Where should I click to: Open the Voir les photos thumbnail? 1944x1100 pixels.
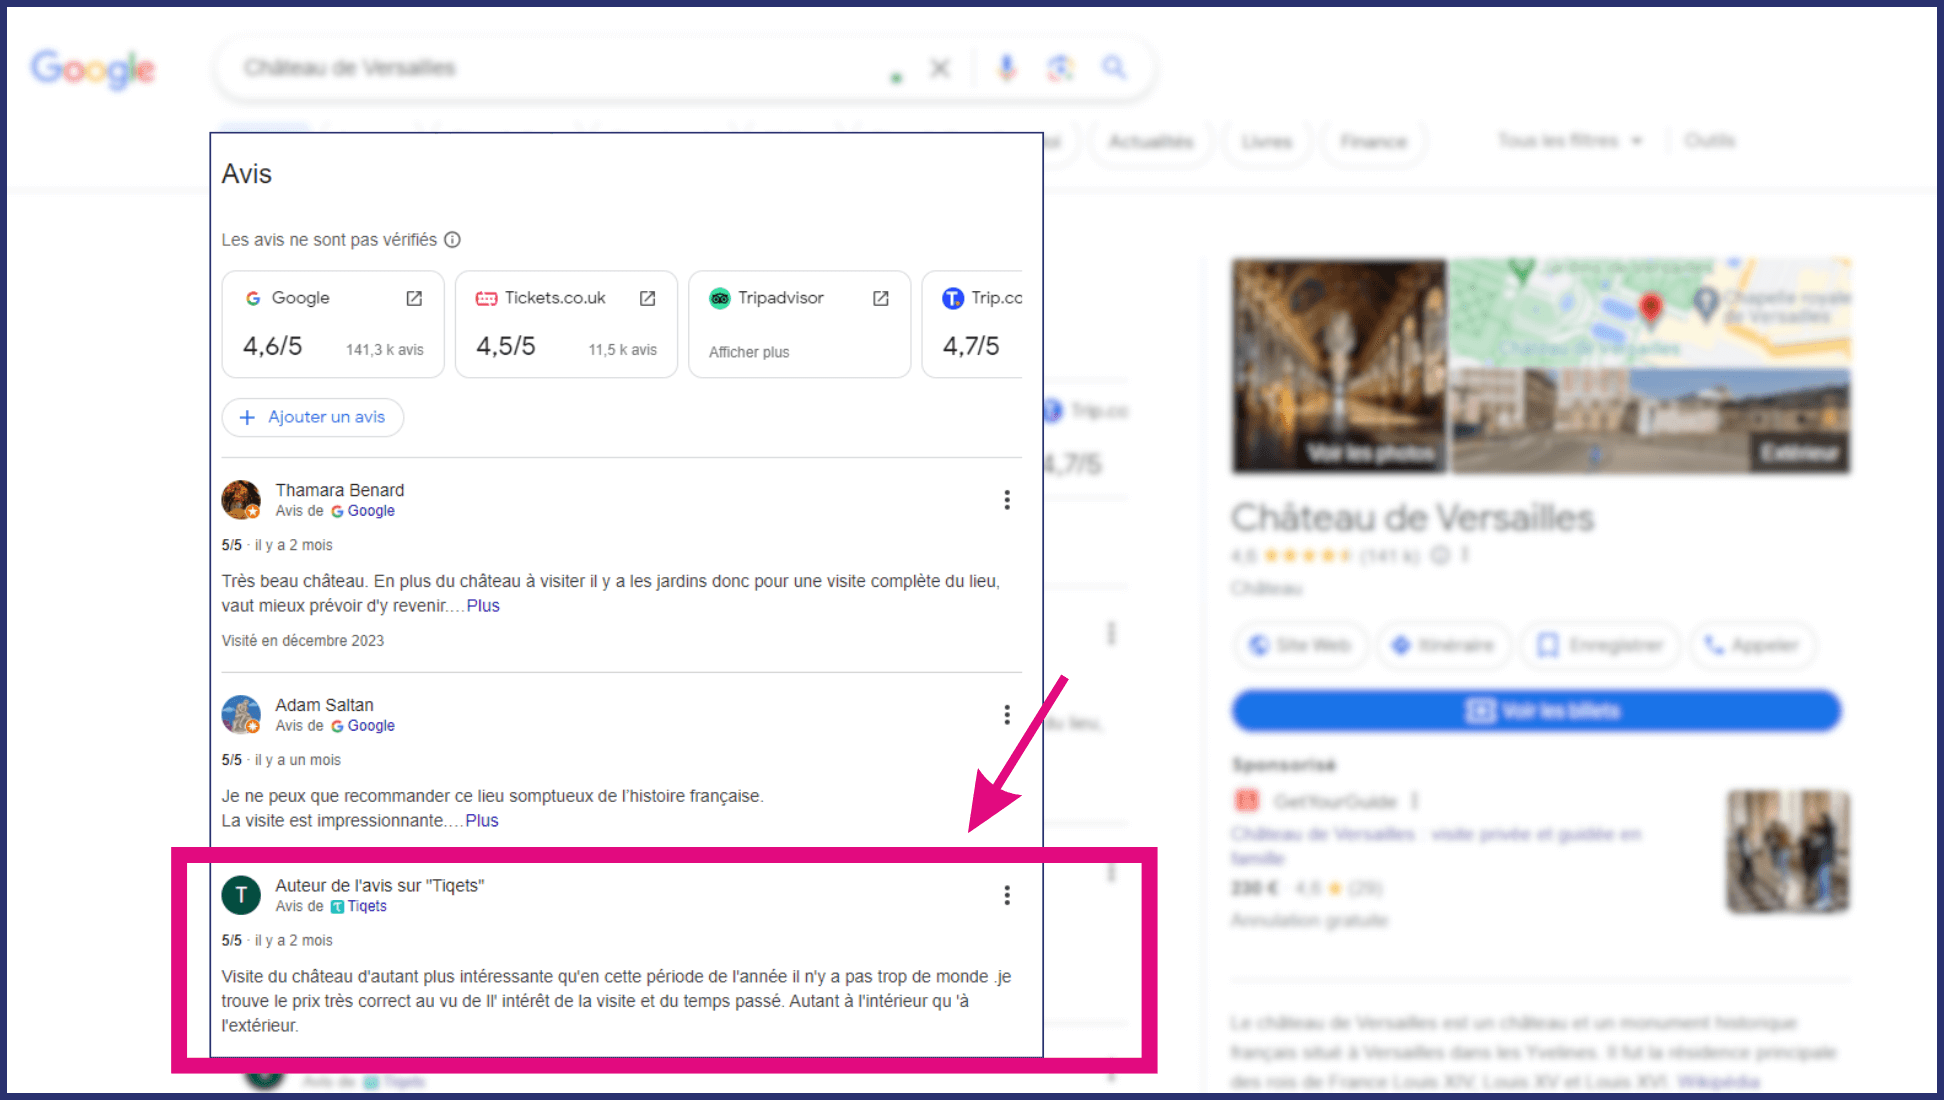point(1339,365)
